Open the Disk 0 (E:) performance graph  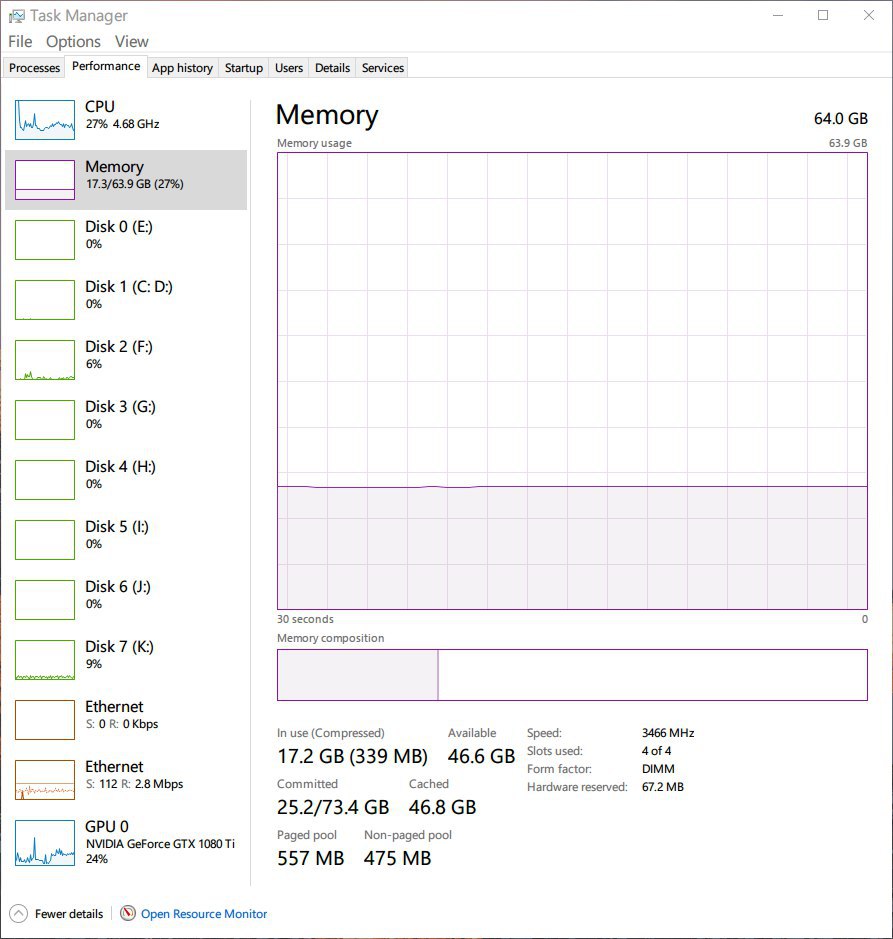click(x=45, y=240)
